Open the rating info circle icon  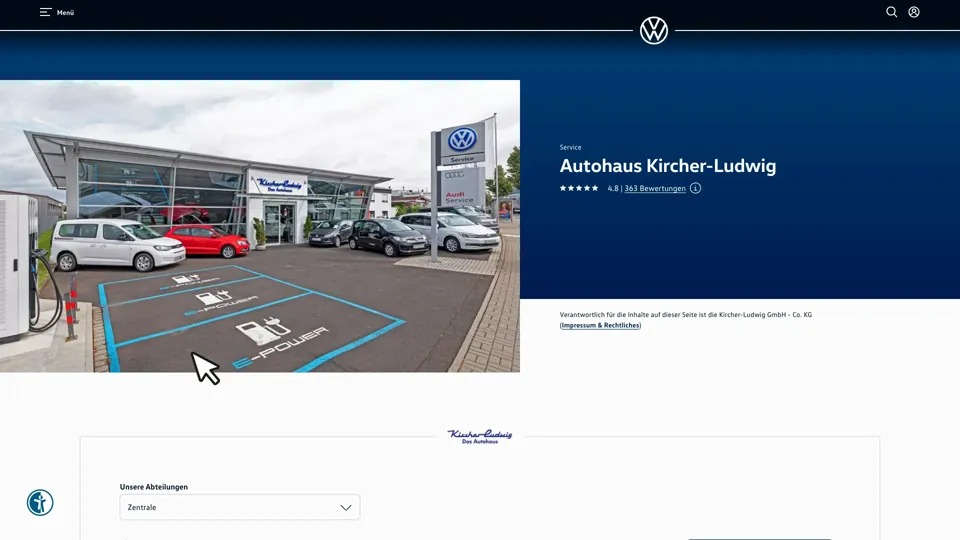click(x=695, y=188)
